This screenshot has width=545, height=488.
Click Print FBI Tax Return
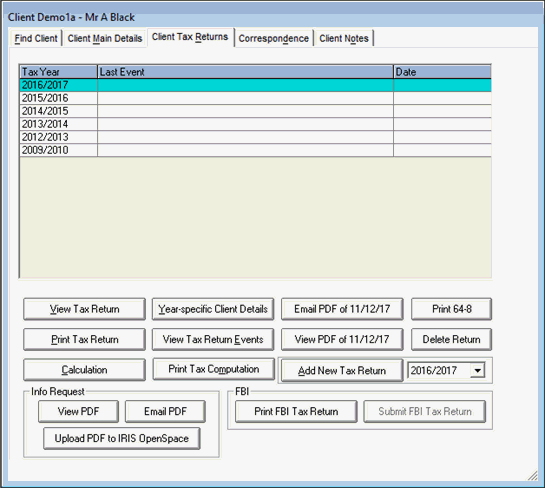coord(296,412)
